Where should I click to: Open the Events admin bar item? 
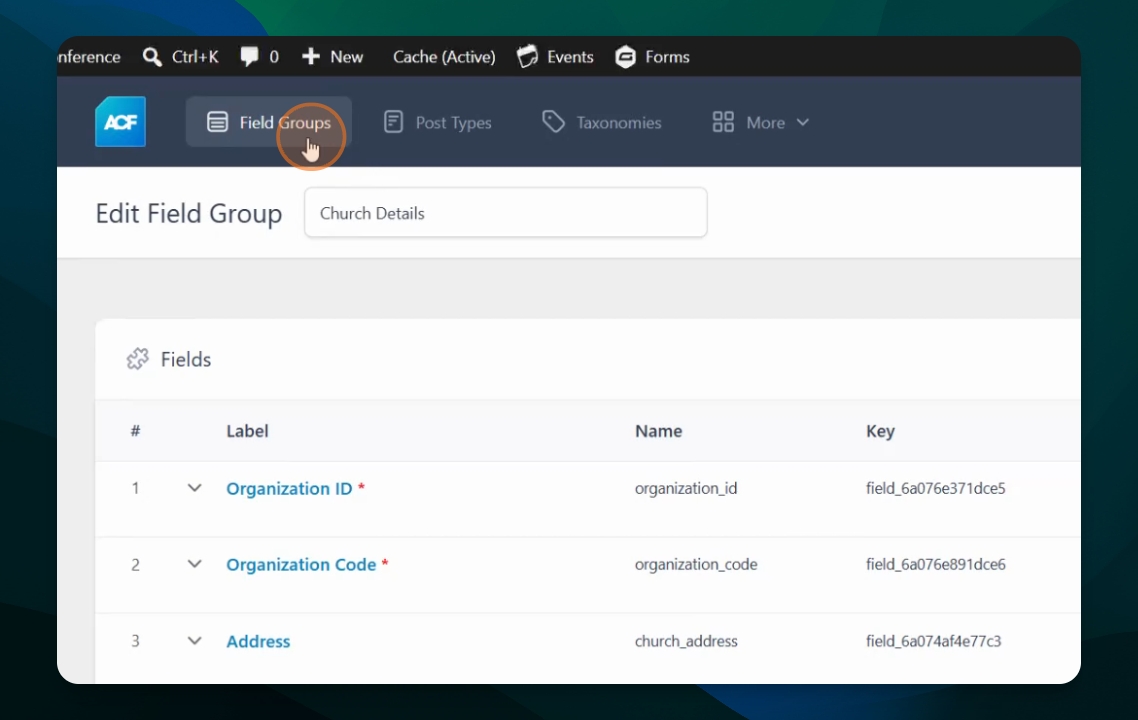click(x=556, y=57)
